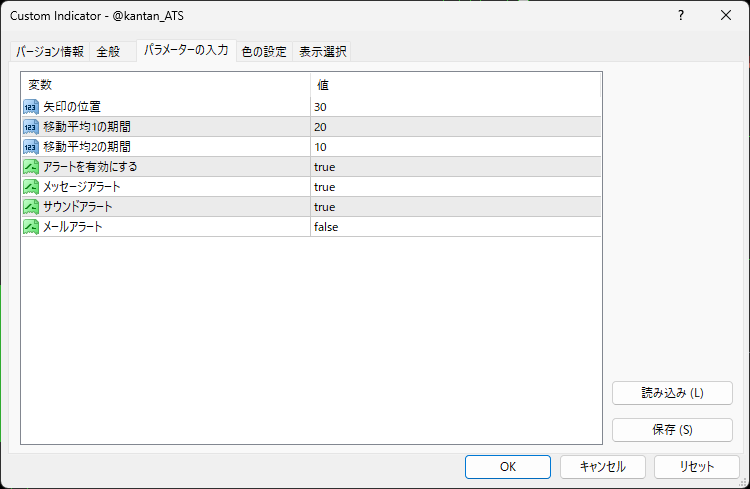
Task: Click the 変数 column header
Action: pos(166,85)
